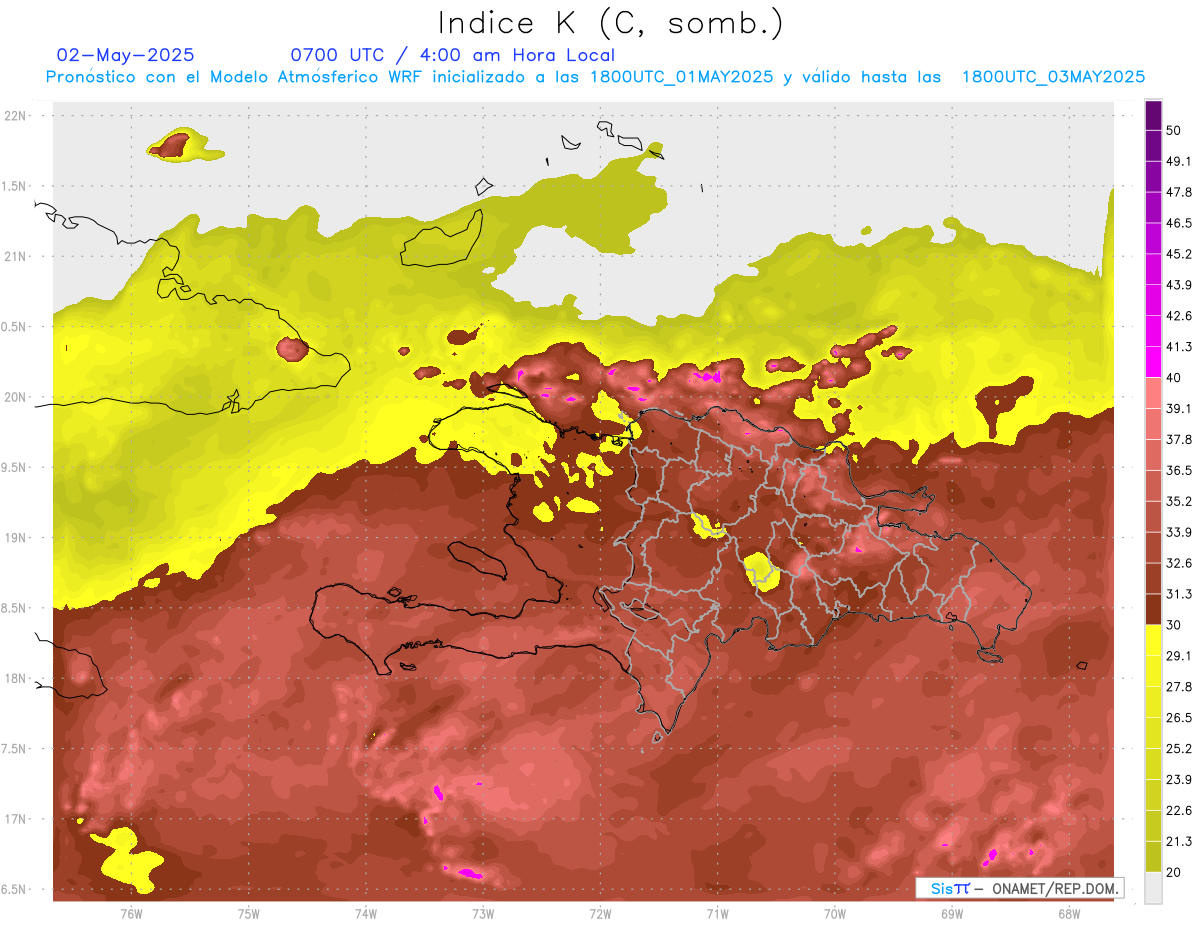Pick the '22.6' value on the color scale
This screenshot has height=927, width=1200.
coord(1178,811)
